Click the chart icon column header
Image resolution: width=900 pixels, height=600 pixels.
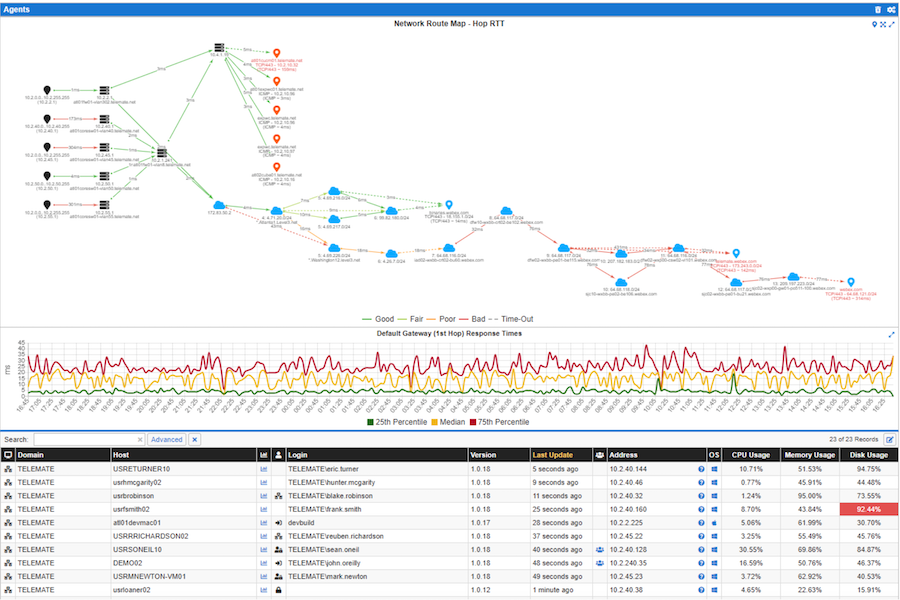point(263,455)
